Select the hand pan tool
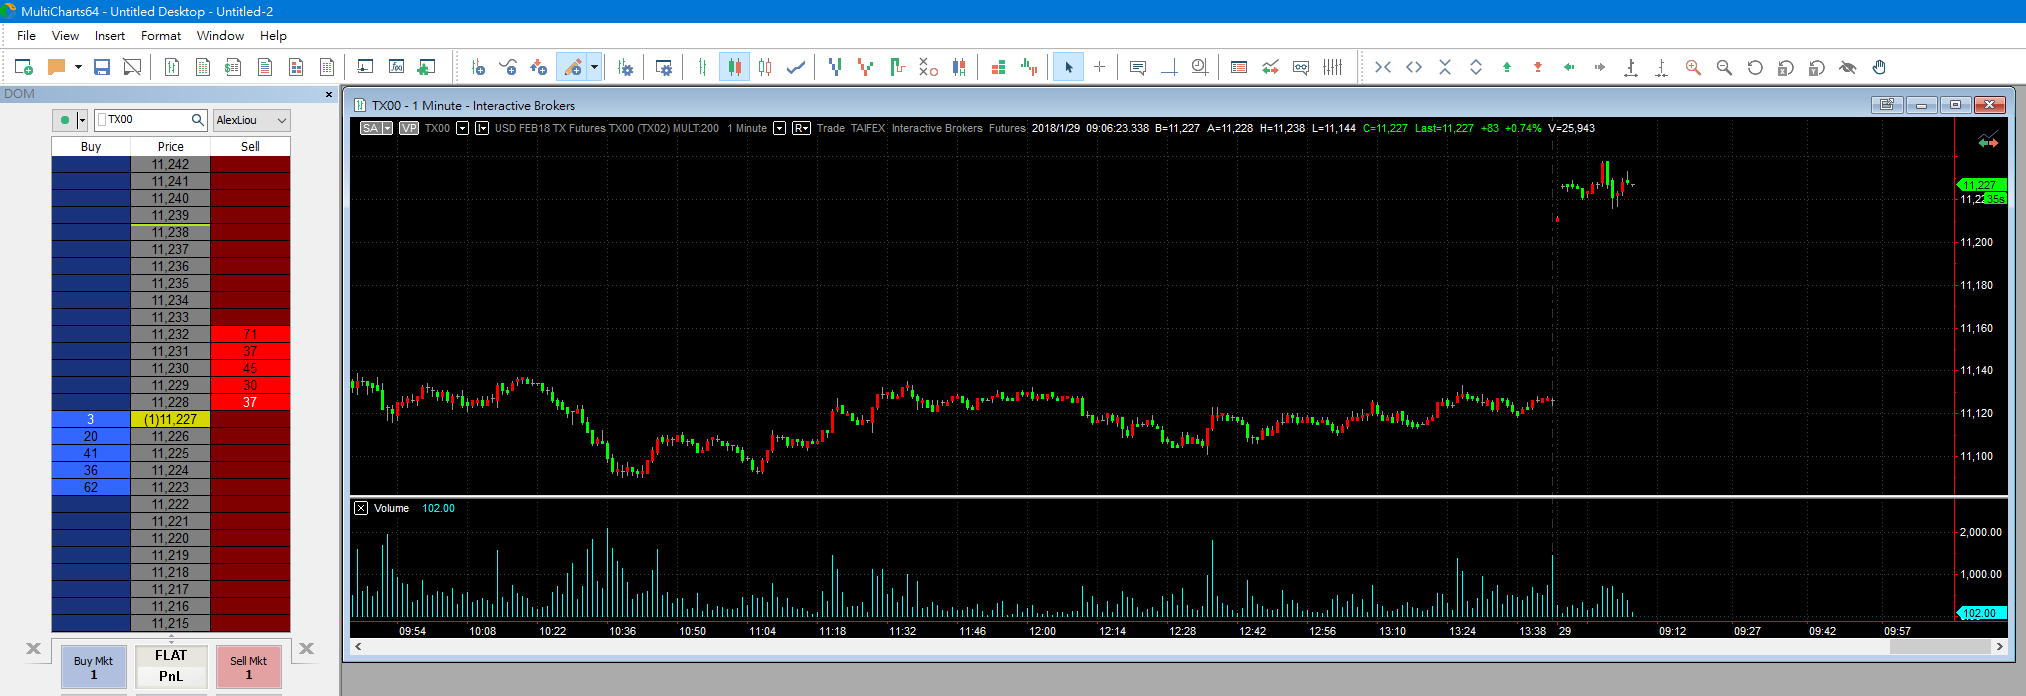This screenshot has height=696, width=2026. coord(1879,67)
